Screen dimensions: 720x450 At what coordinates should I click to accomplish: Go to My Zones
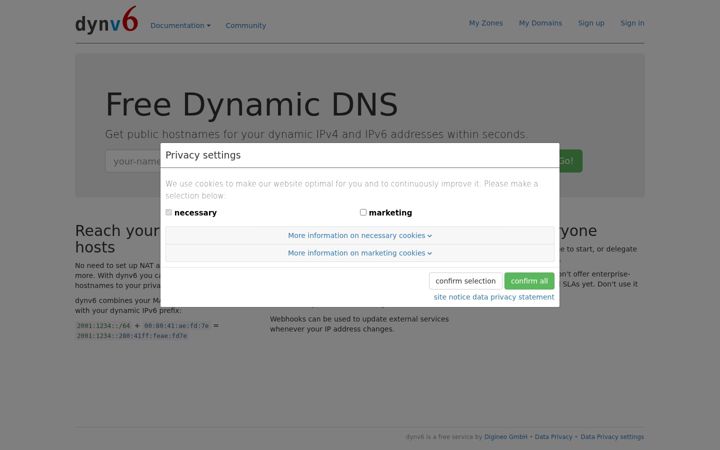click(485, 23)
